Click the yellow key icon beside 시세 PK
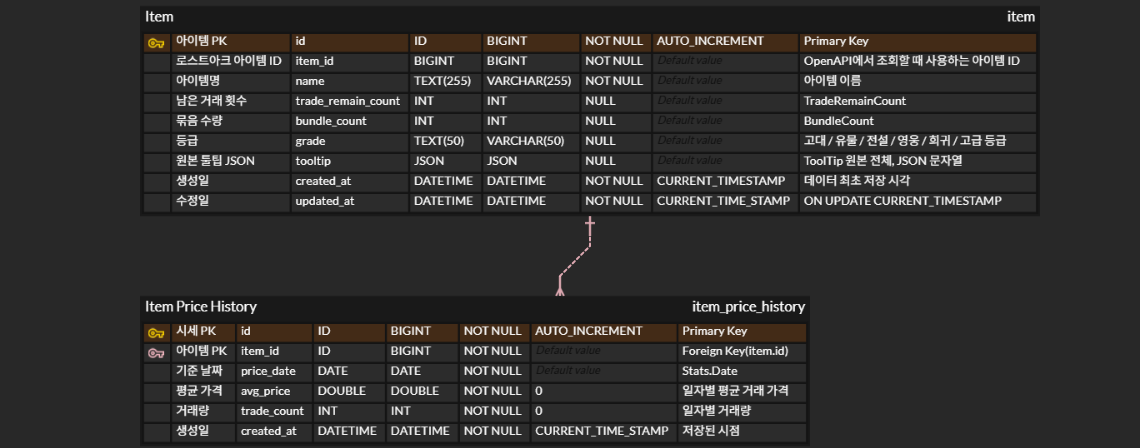Image resolution: width=1140 pixels, height=448 pixels. point(155,332)
